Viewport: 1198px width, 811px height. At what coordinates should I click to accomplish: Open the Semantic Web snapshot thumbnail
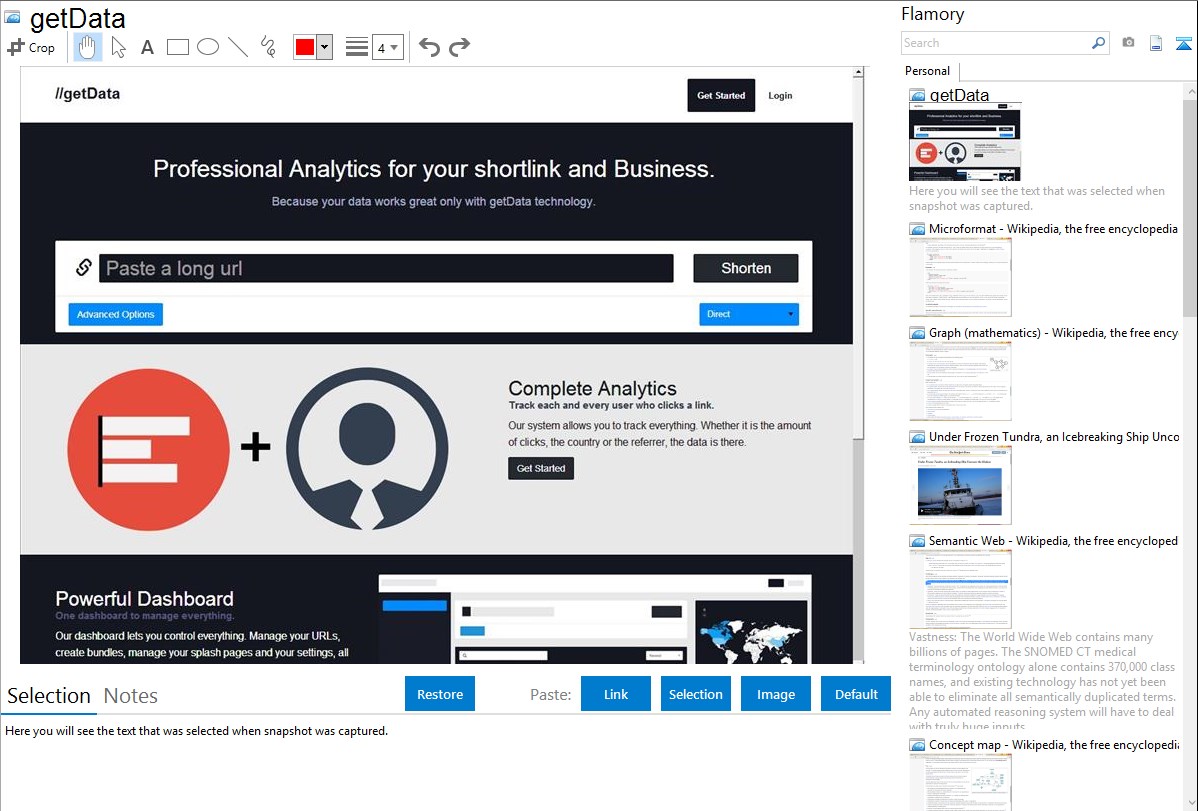pos(960,588)
